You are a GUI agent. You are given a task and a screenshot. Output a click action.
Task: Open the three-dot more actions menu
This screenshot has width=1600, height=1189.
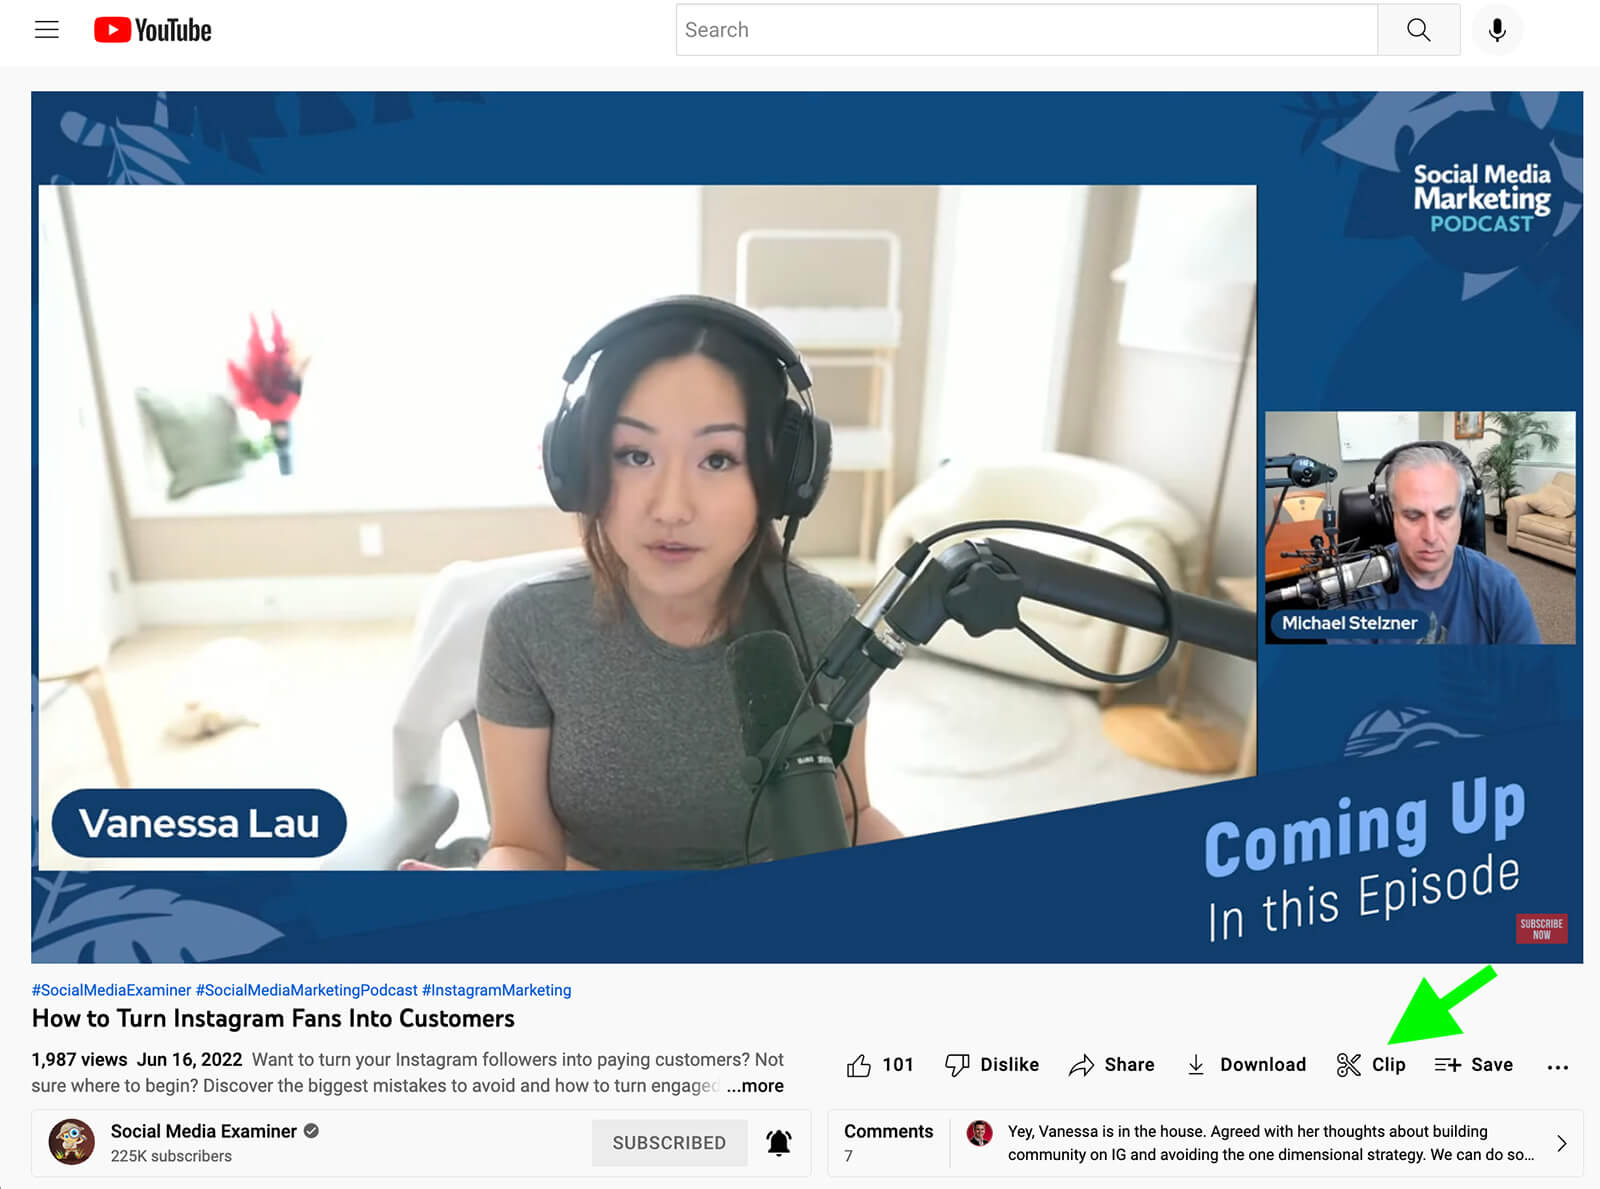1557,1067
